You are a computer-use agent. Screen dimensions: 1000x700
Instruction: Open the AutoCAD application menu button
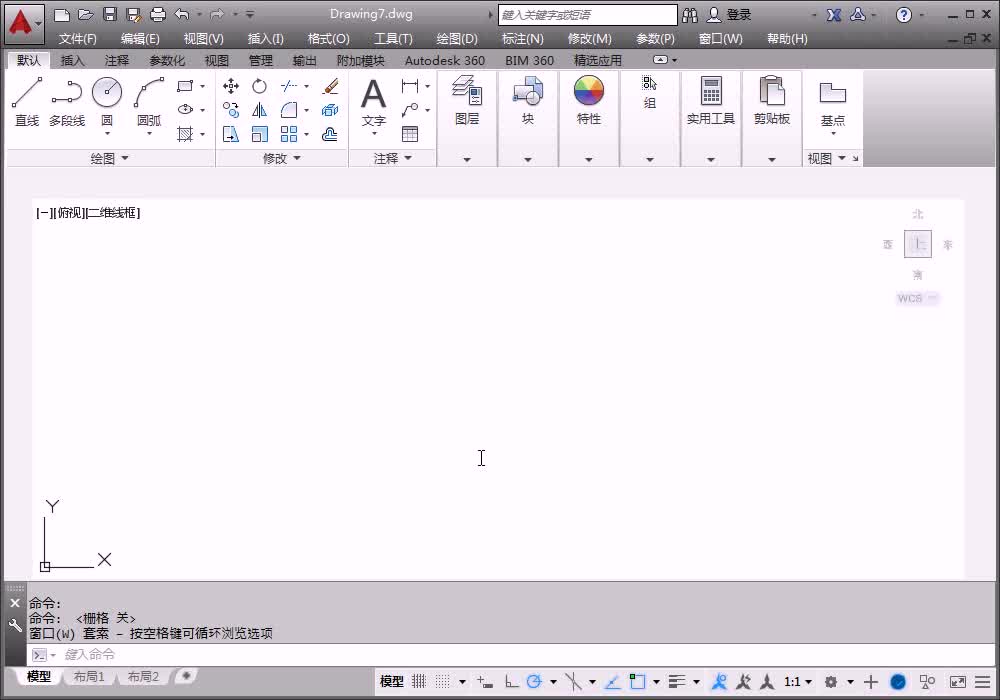pyautogui.click(x=24, y=24)
